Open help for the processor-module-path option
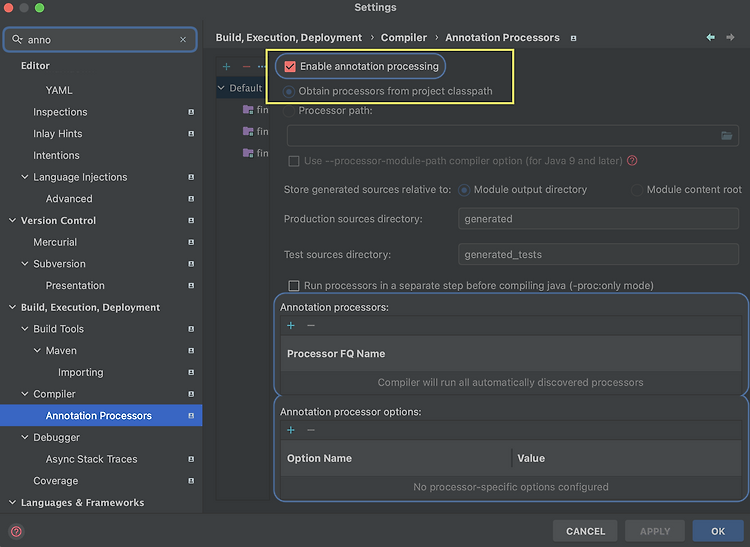 tap(632, 161)
